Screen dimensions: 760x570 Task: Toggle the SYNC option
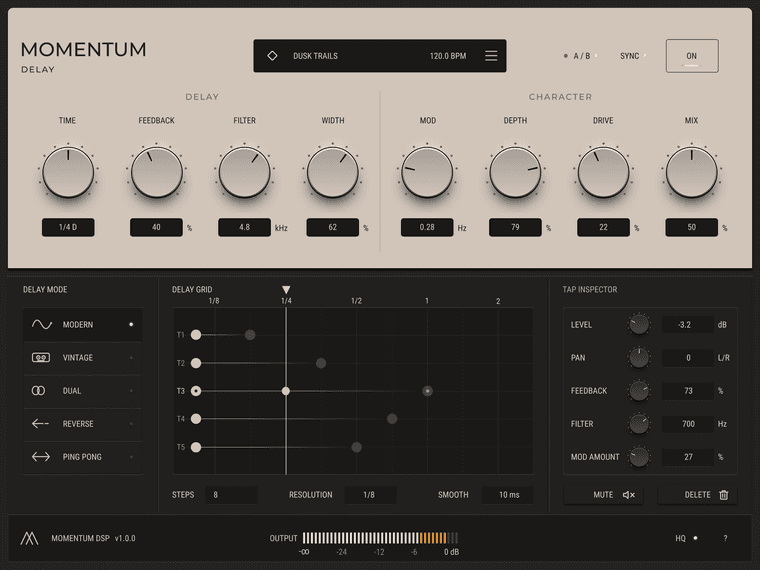click(633, 56)
